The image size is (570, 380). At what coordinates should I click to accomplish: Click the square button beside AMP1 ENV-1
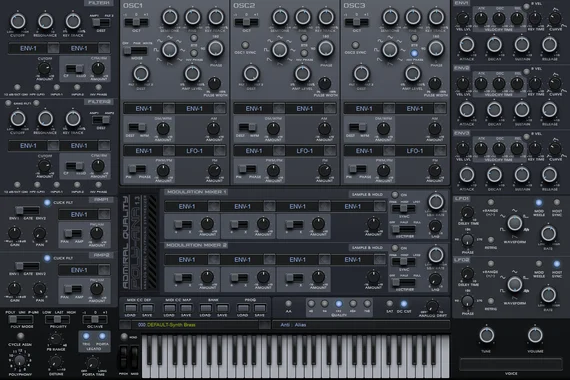click(x=104, y=215)
